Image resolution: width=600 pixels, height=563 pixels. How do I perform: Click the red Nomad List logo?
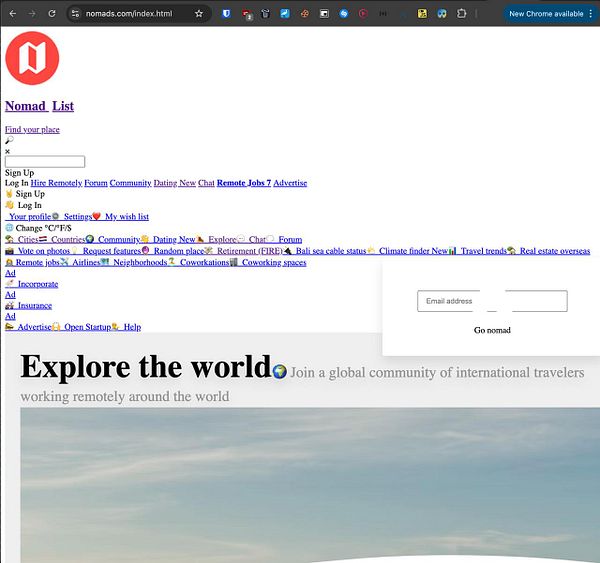click(33, 58)
